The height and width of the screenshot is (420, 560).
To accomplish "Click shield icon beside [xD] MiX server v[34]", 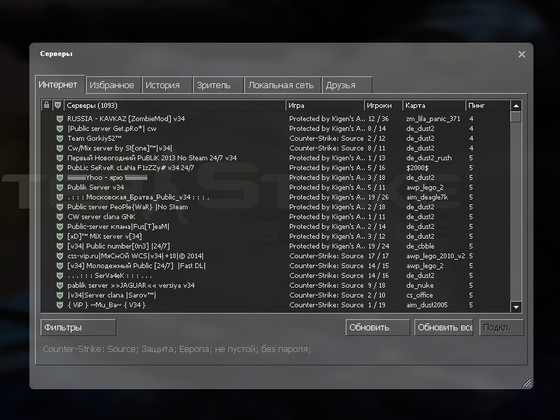I will click(60, 236).
